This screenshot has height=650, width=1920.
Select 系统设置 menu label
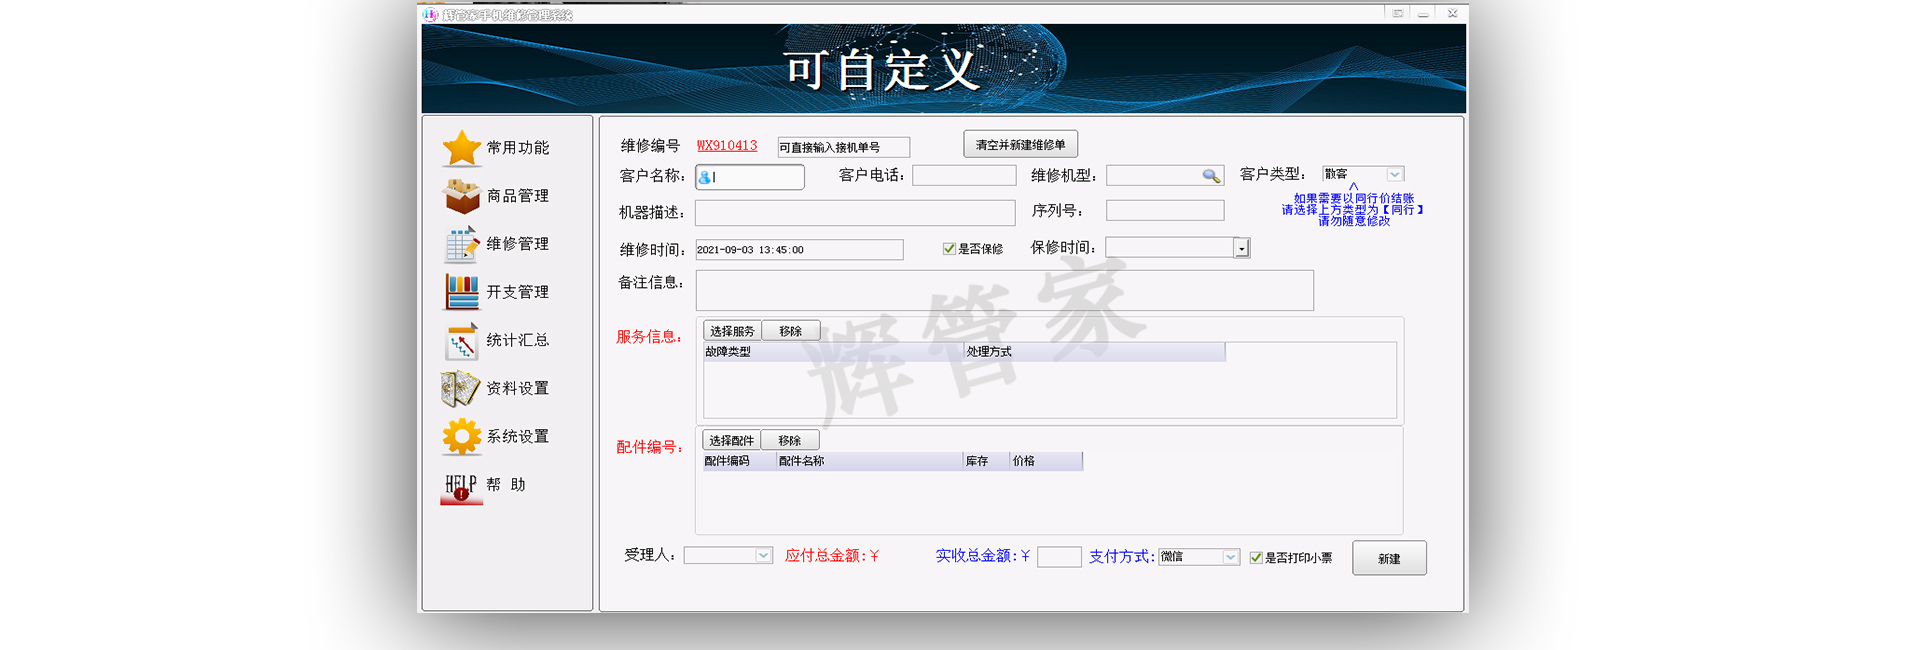pos(518,436)
